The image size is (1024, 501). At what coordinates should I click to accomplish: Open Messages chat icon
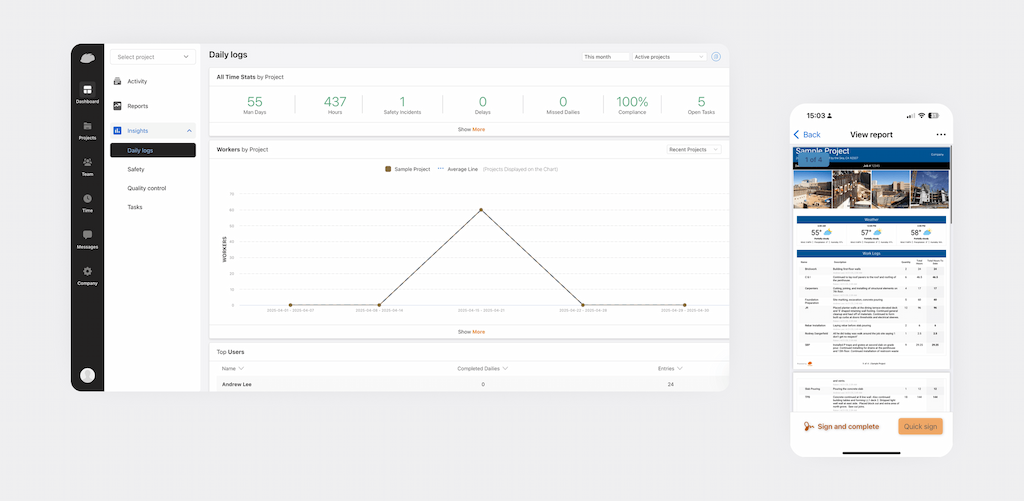[88, 234]
